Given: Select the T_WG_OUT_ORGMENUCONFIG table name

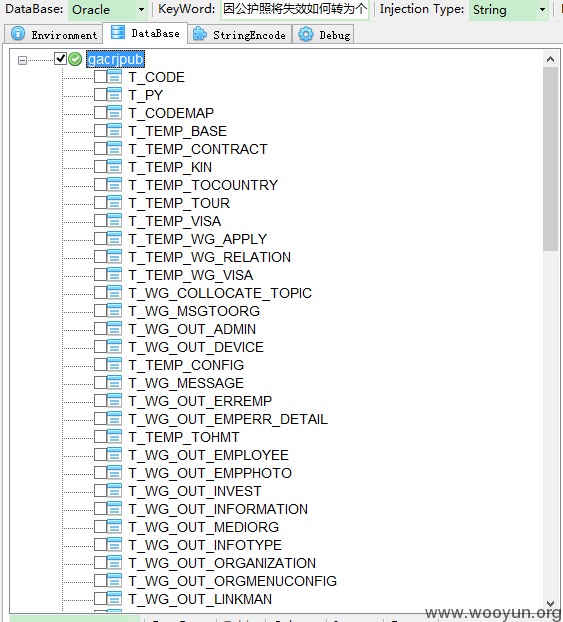Looking at the screenshot, I should coord(233,581).
